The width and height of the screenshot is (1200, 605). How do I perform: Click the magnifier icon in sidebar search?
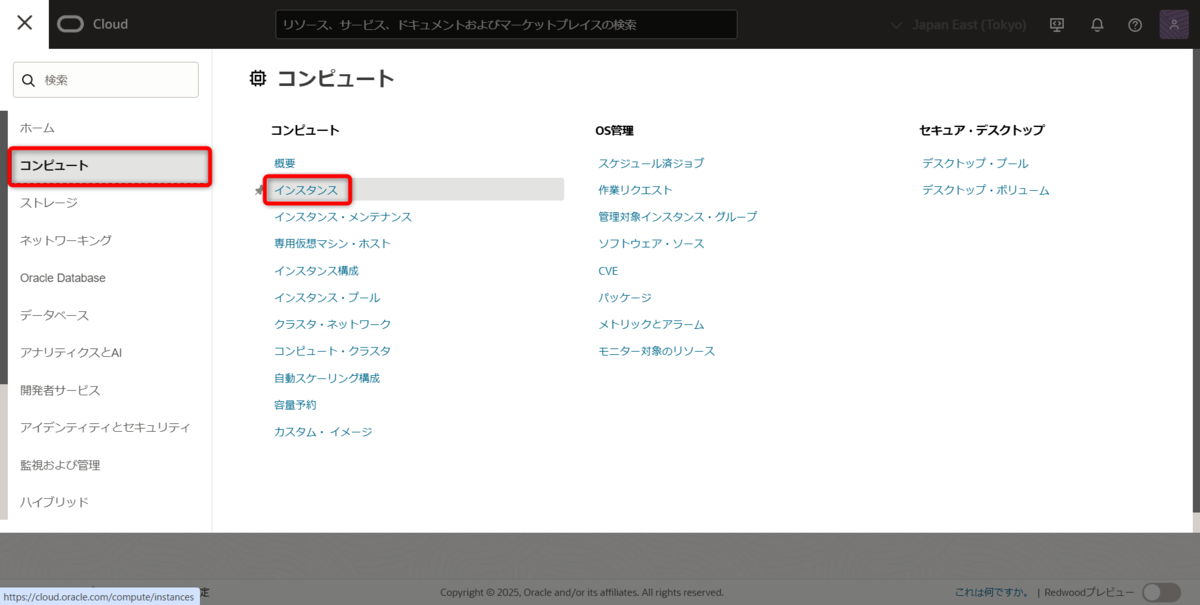[28, 80]
